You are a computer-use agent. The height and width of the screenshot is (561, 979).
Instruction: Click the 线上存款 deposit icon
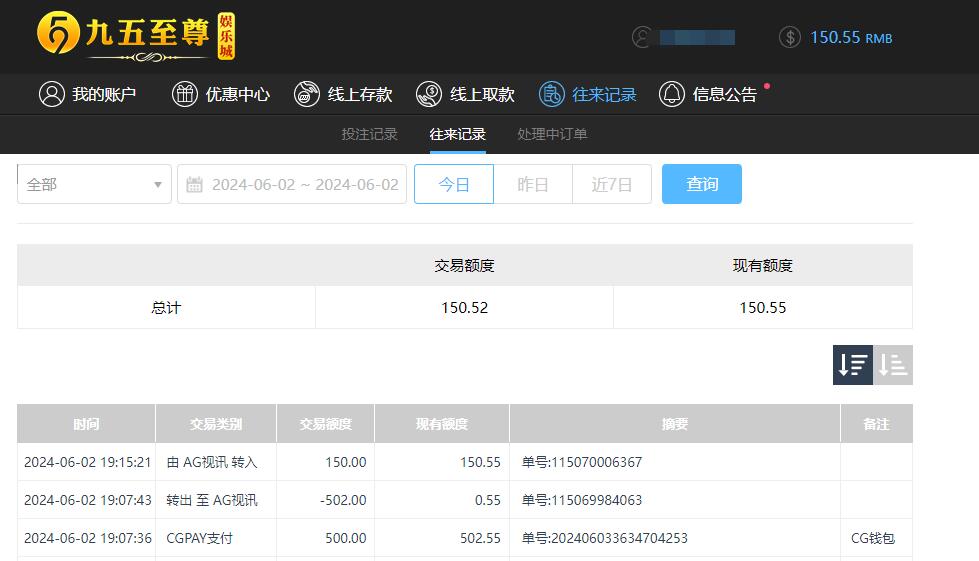pos(307,94)
